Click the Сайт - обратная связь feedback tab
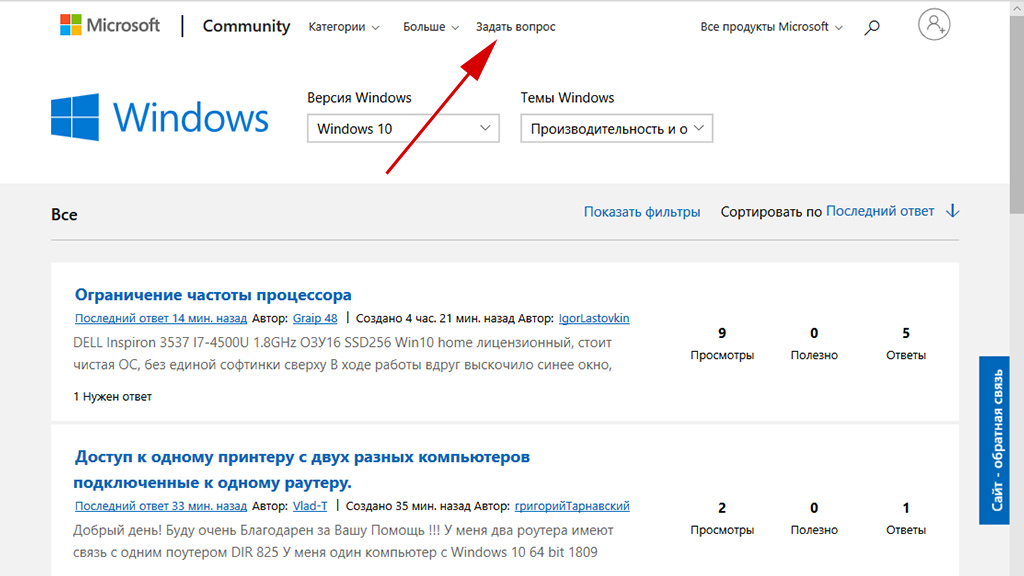This screenshot has width=1024, height=576. 994,440
